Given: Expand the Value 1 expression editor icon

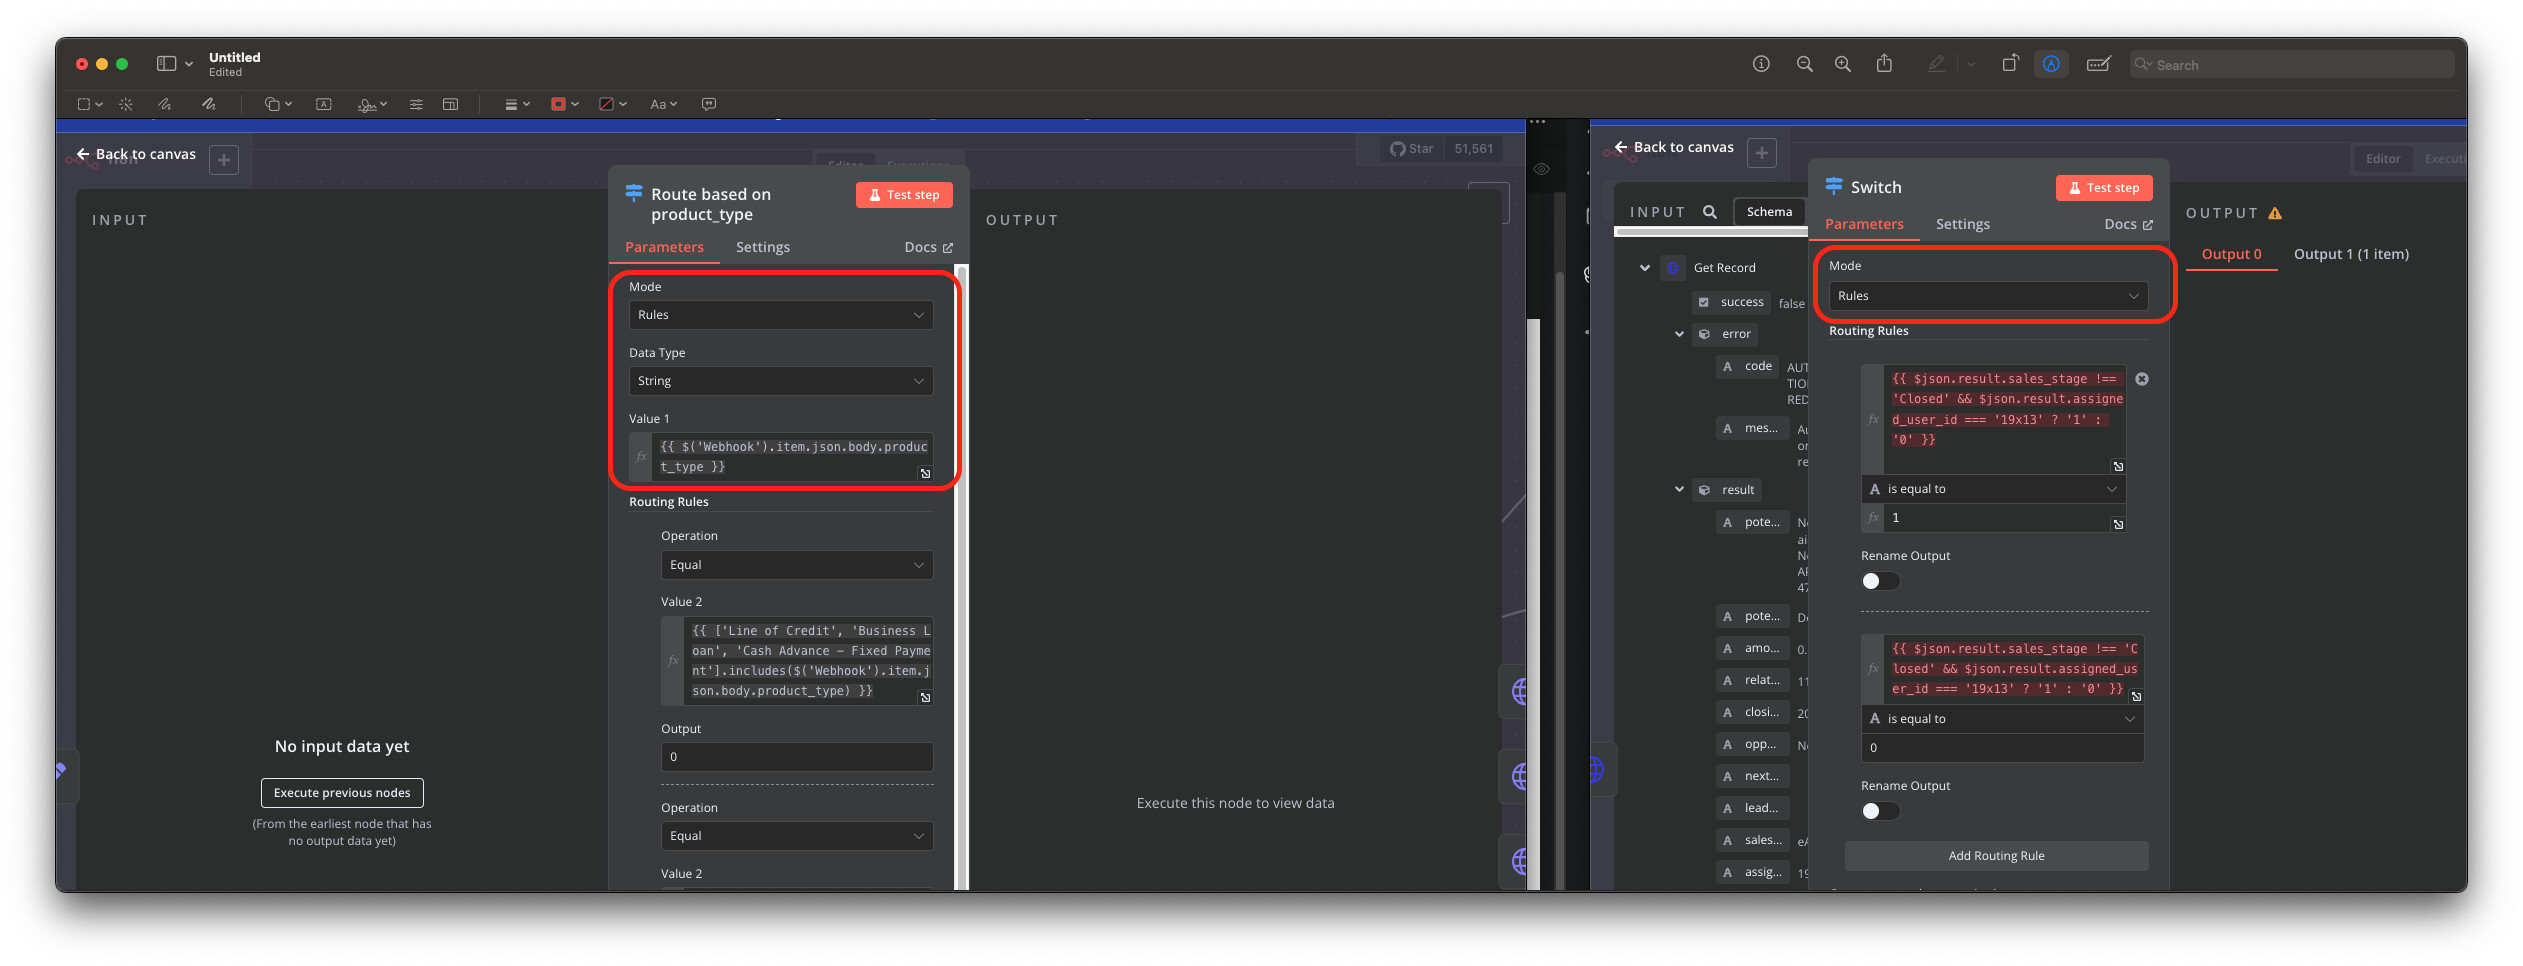Looking at the screenshot, I should pos(925,473).
